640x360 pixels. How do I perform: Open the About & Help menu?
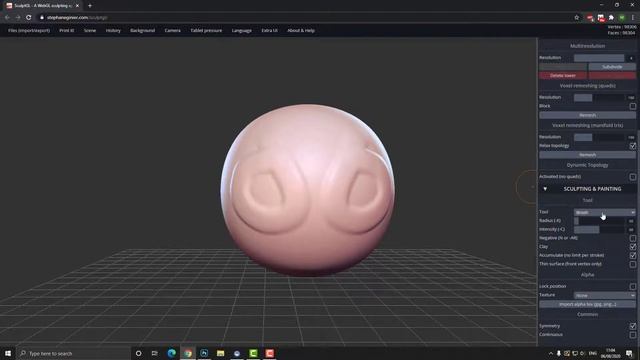[301, 31]
